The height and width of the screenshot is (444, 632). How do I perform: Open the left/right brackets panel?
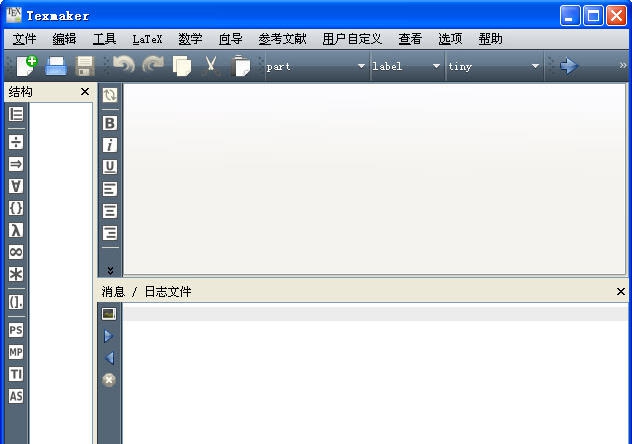pos(16,302)
